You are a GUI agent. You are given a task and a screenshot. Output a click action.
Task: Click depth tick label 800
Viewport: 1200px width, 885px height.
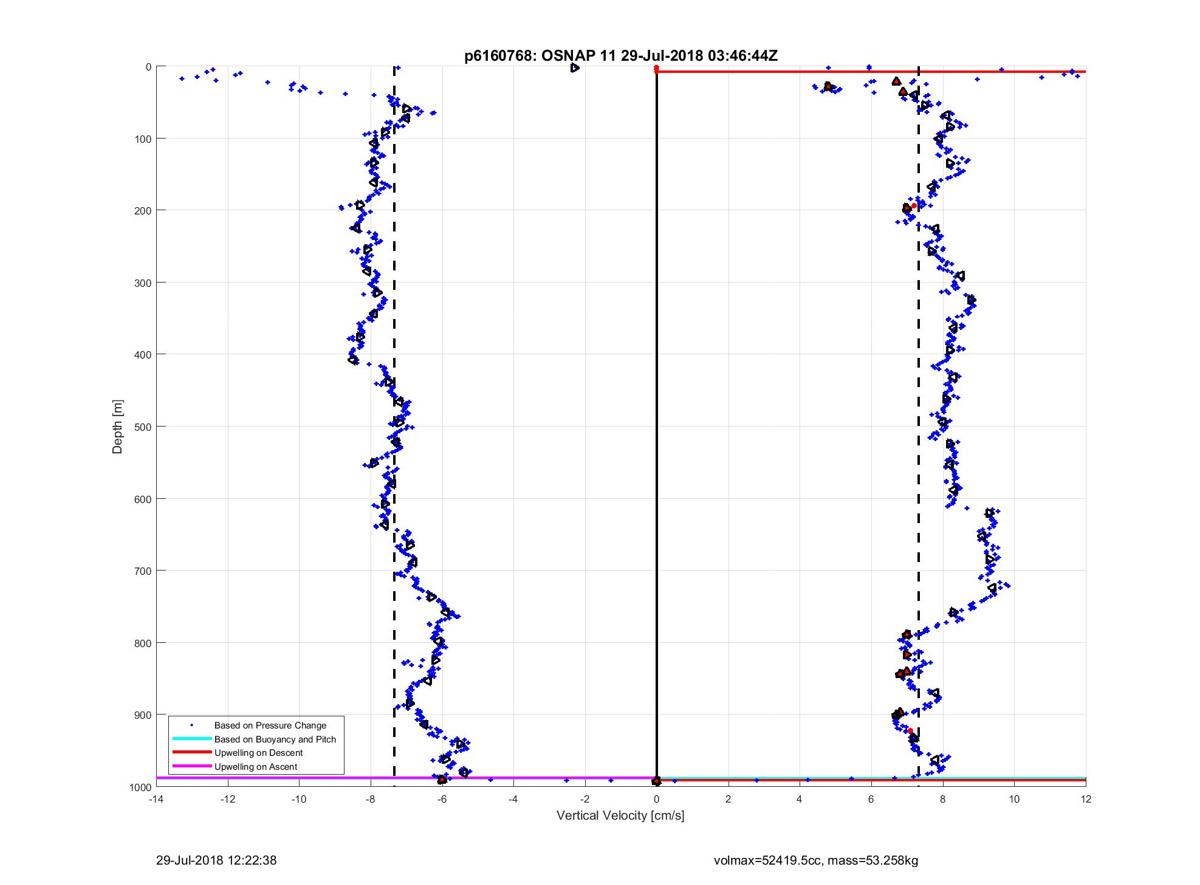142,642
